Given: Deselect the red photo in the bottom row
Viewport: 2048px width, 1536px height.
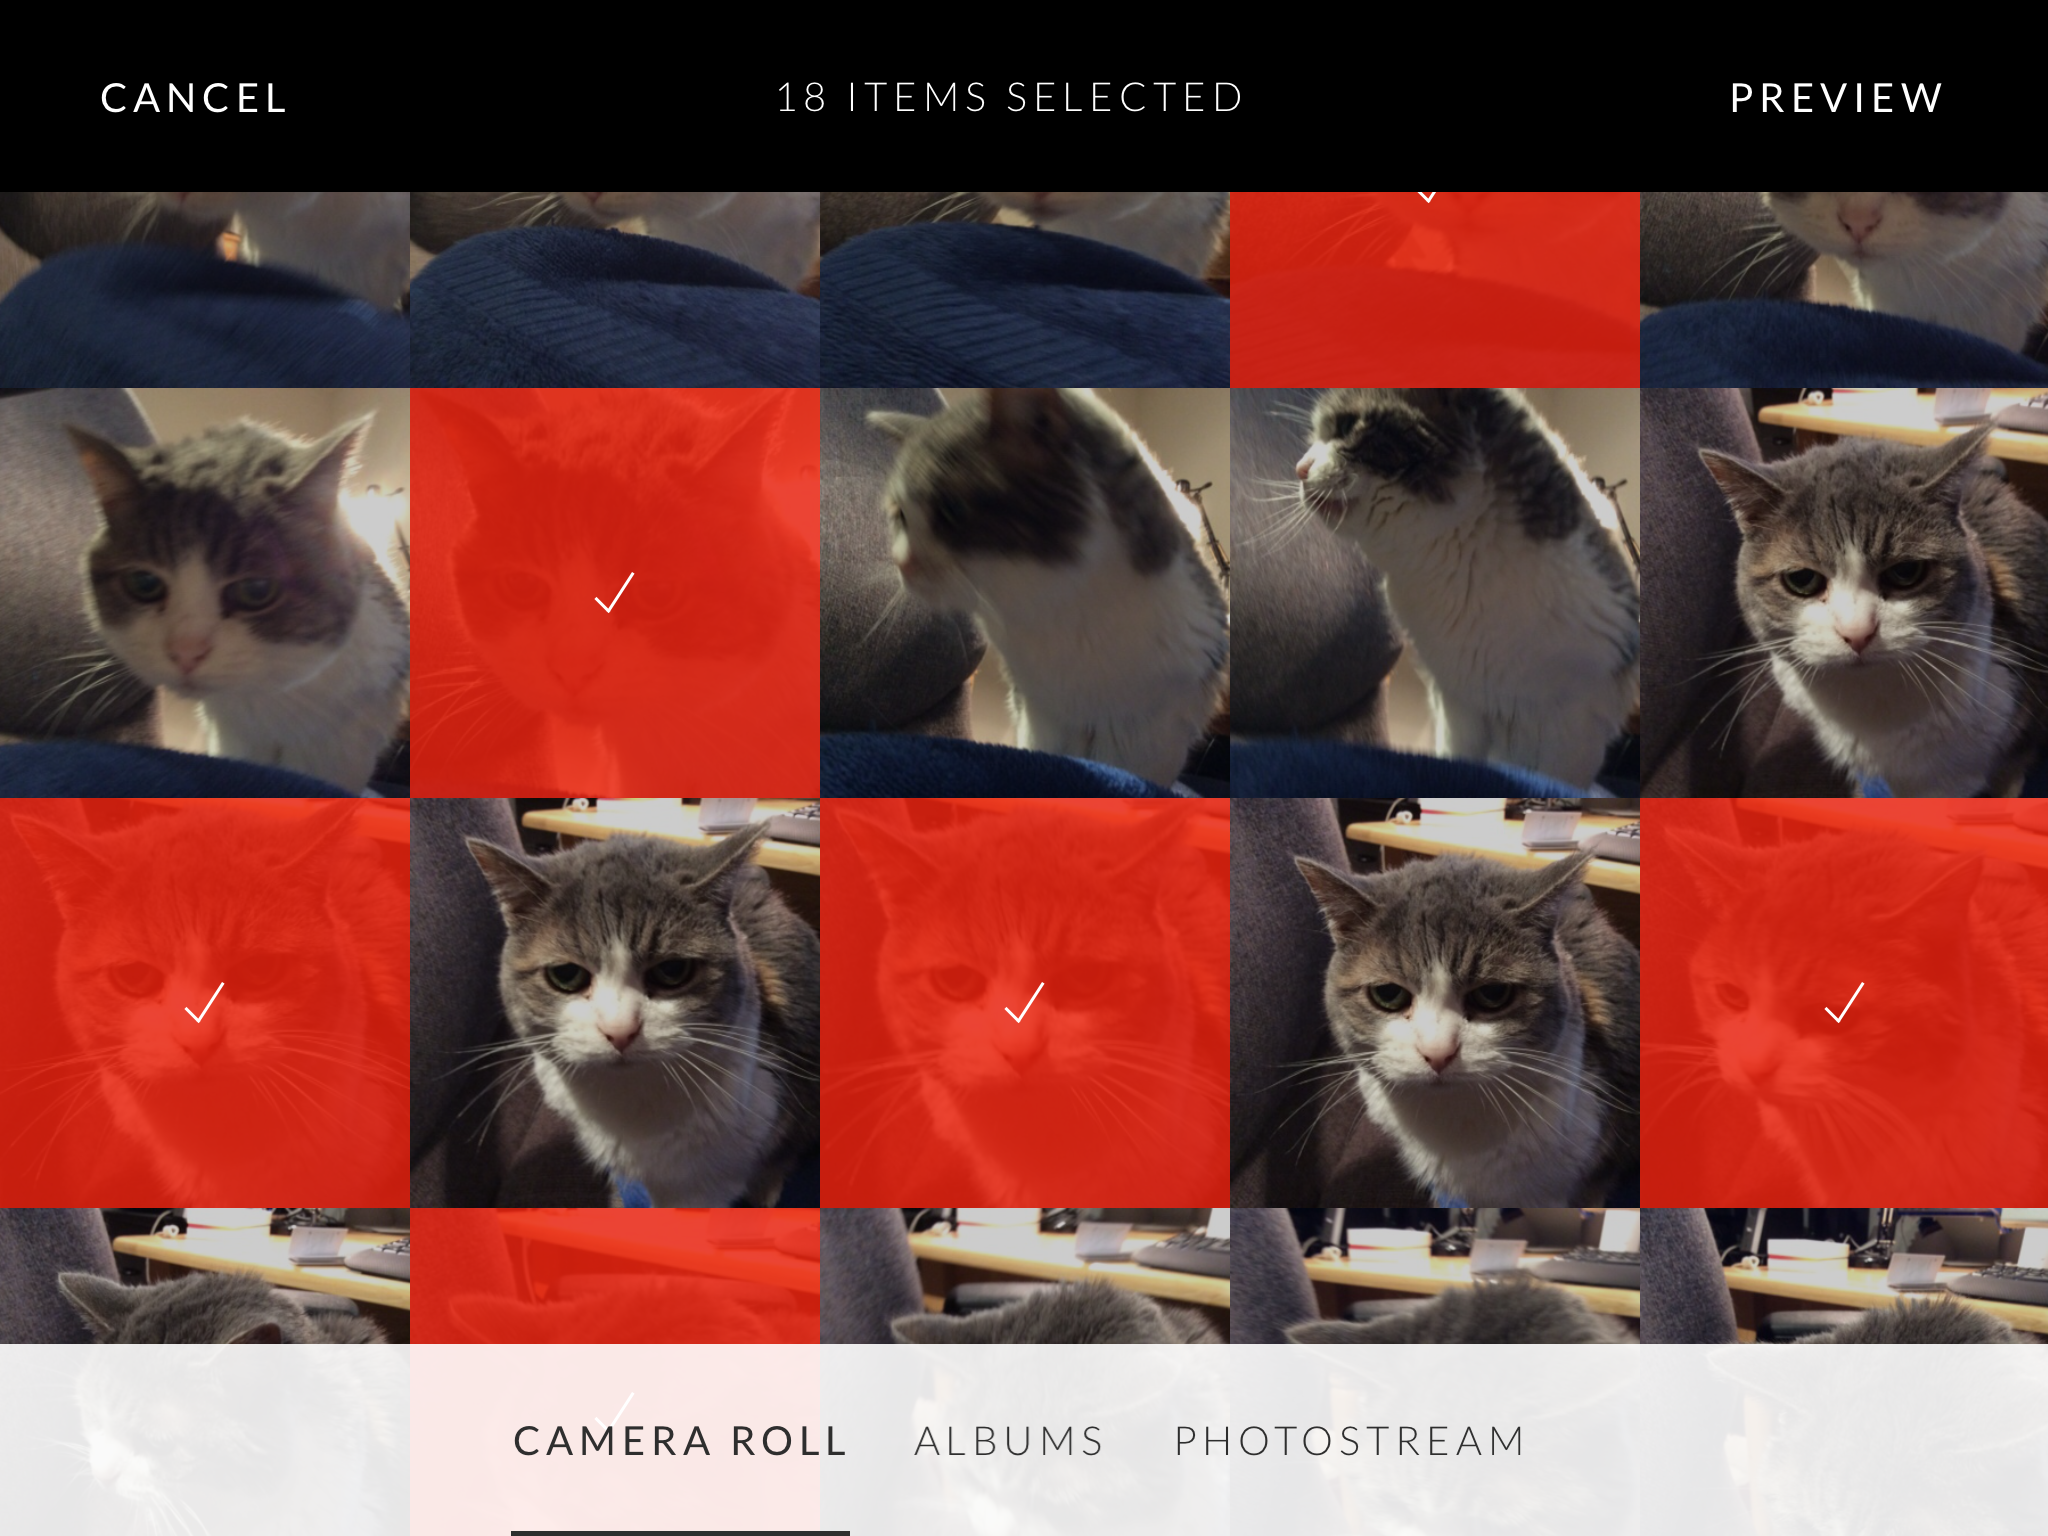Looking at the screenshot, I should 615,1276.
